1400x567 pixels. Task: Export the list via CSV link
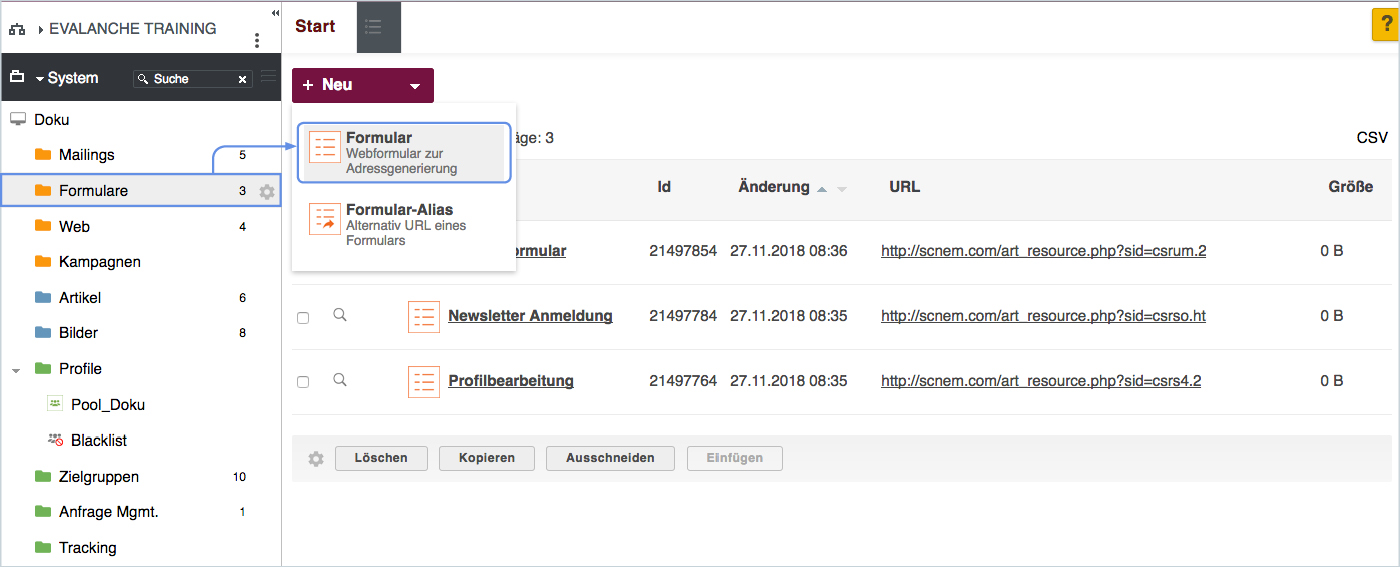(1372, 138)
